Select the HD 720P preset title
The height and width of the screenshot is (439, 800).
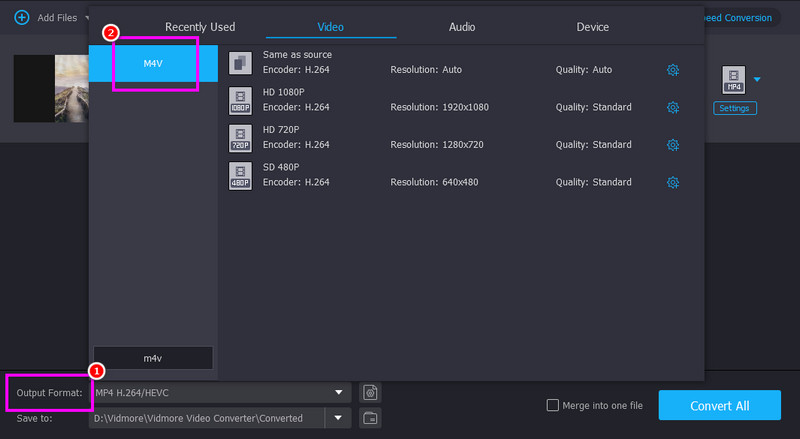(x=281, y=130)
